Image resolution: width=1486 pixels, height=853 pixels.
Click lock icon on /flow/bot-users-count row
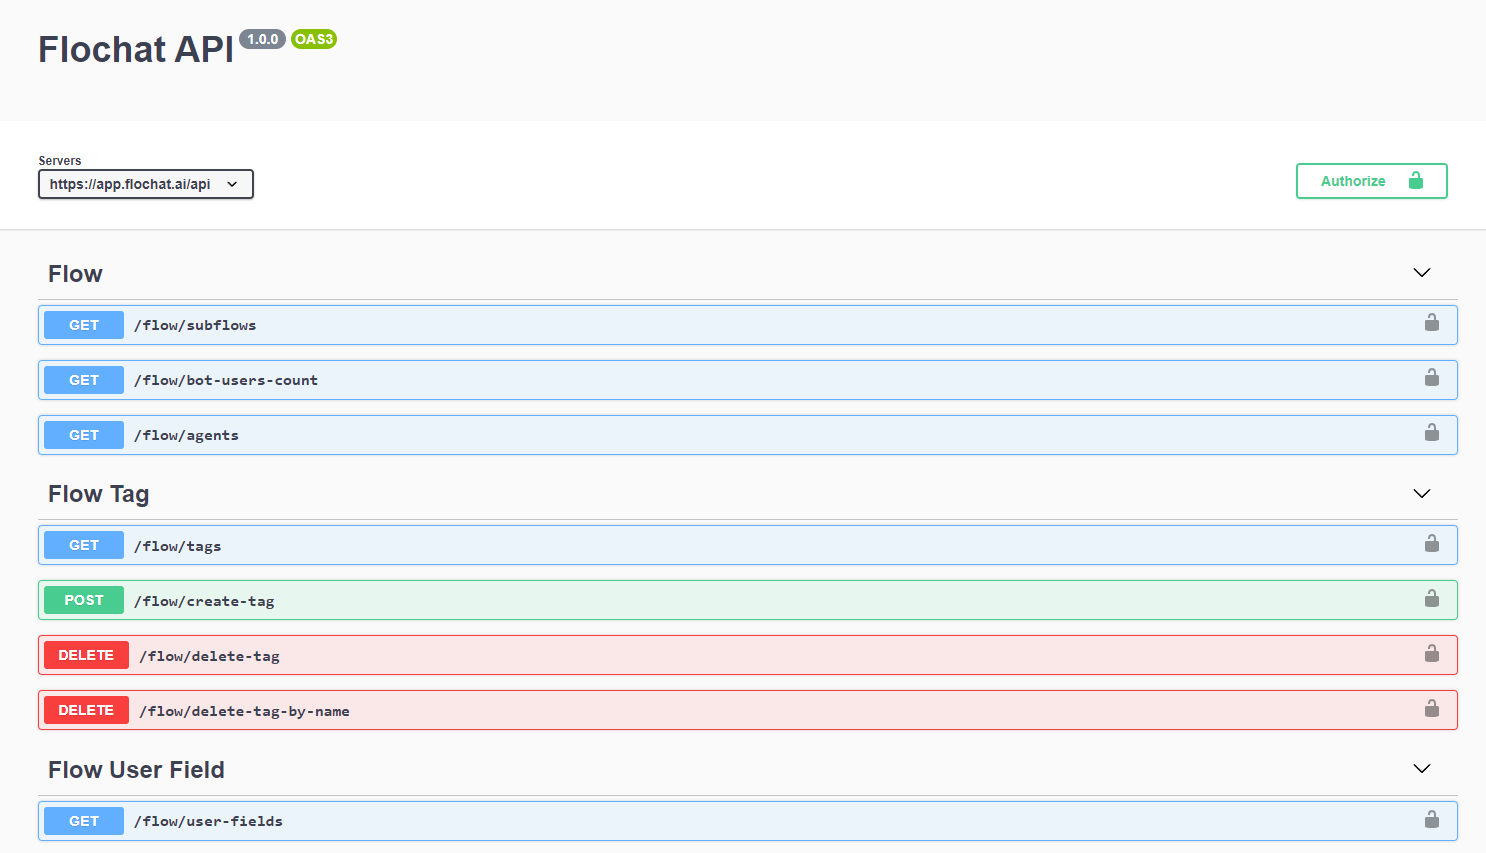(1432, 377)
